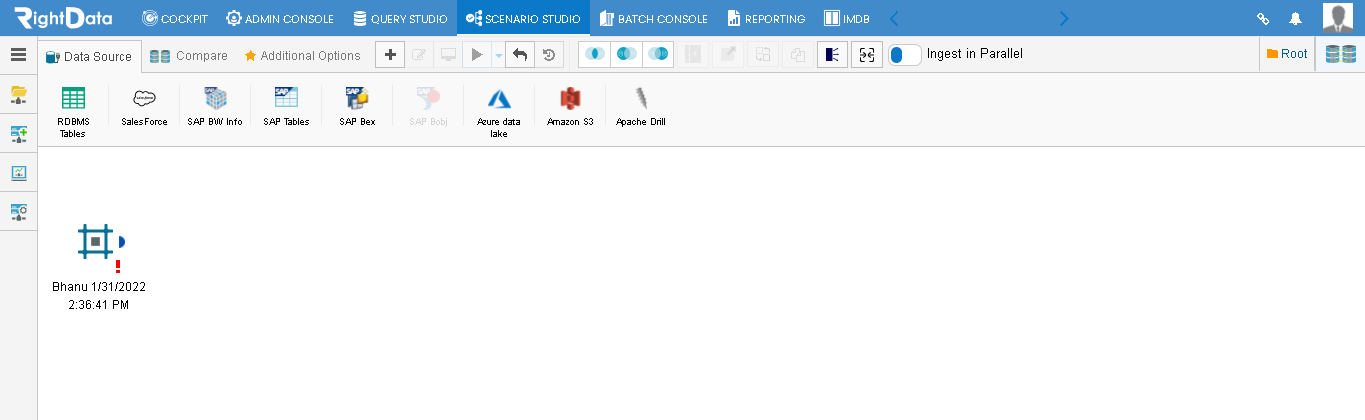Click the history restore button
Image resolution: width=1365 pixels, height=420 pixels.
coord(548,55)
